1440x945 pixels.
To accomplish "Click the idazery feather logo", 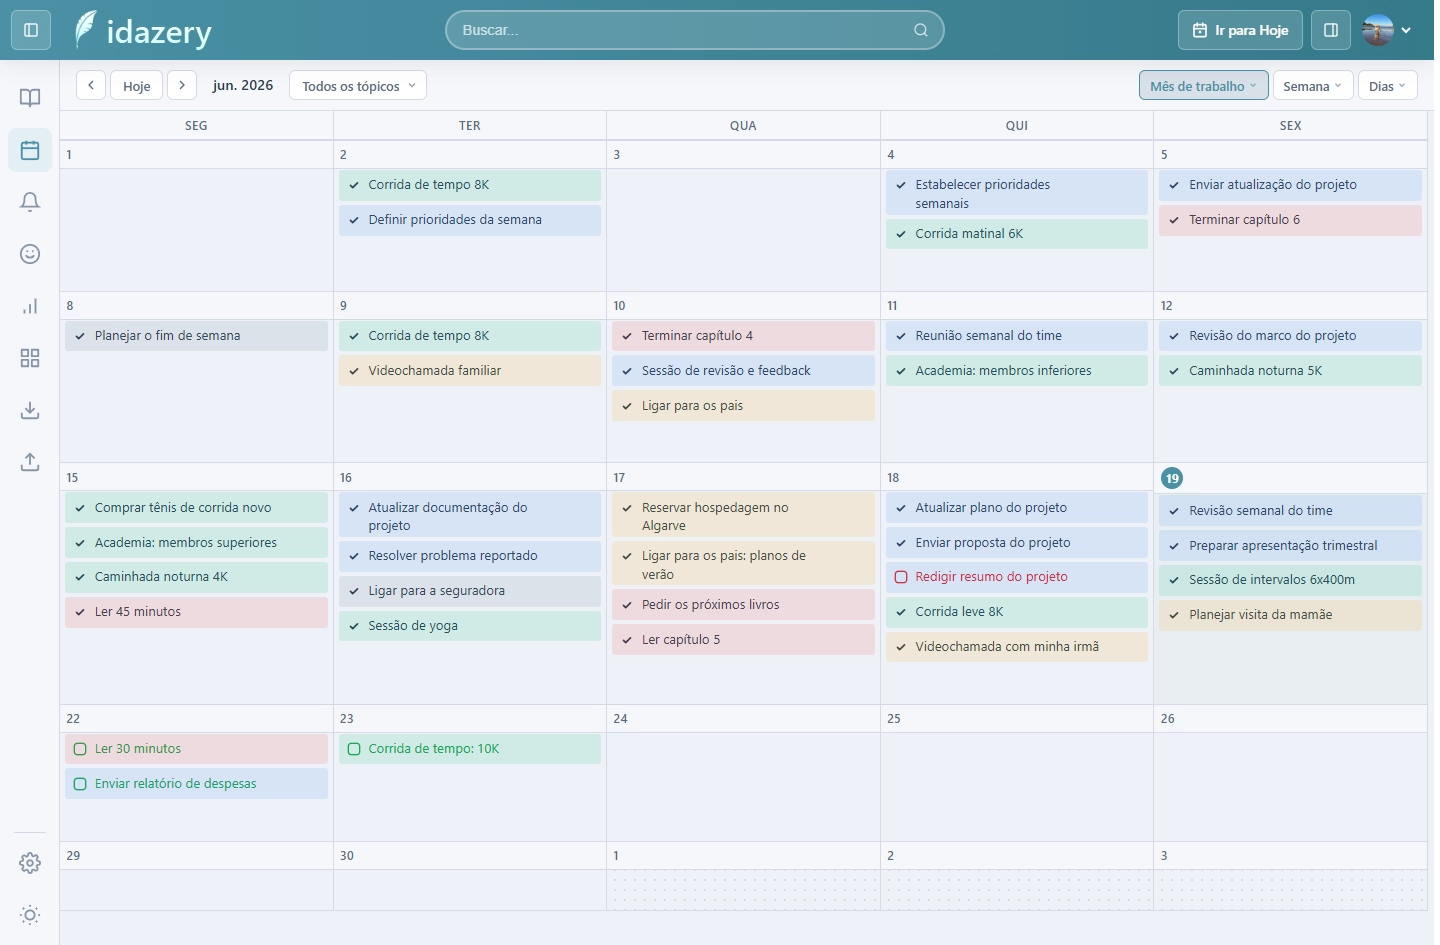I will point(86,30).
